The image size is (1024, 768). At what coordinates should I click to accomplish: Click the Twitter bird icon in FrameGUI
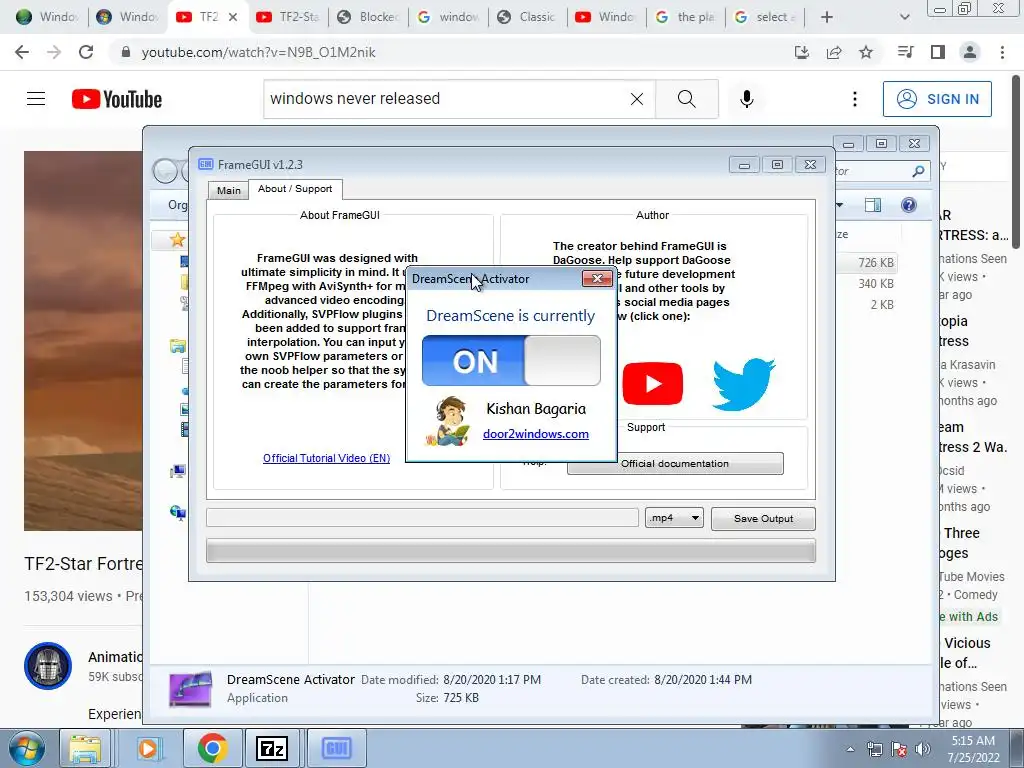[743, 383]
